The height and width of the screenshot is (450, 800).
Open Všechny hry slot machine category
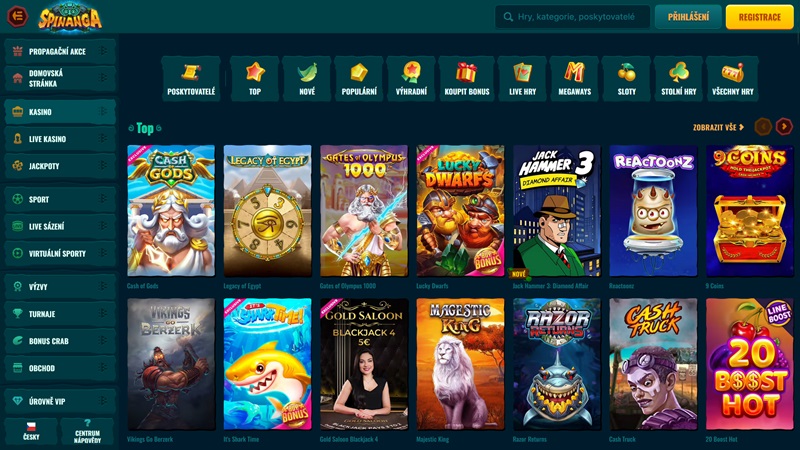[x=733, y=72]
